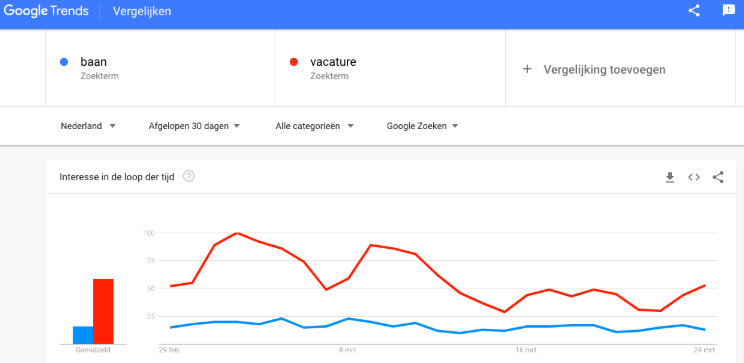Viewport: 744px width, 363px height.
Task: Expand the Nederland region dropdown
Action: tap(88, 126)
